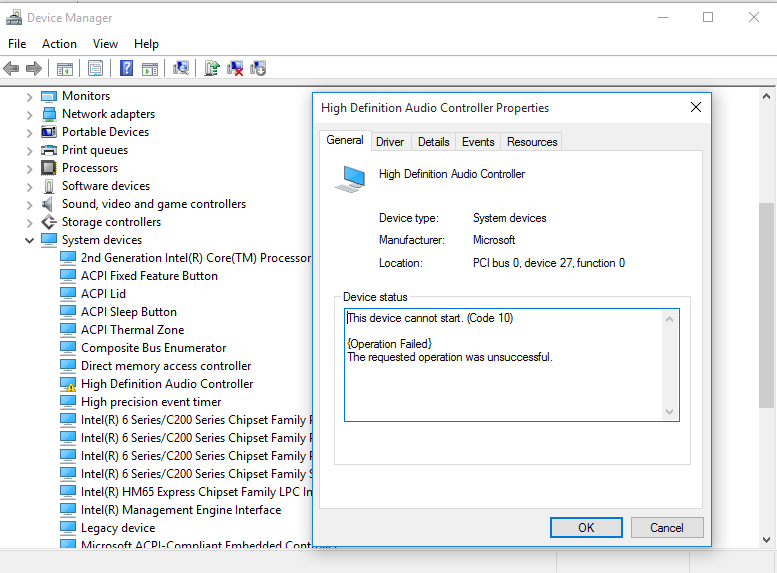
Task: Scan for hardware changes icon
Action: tap(181, 68)
